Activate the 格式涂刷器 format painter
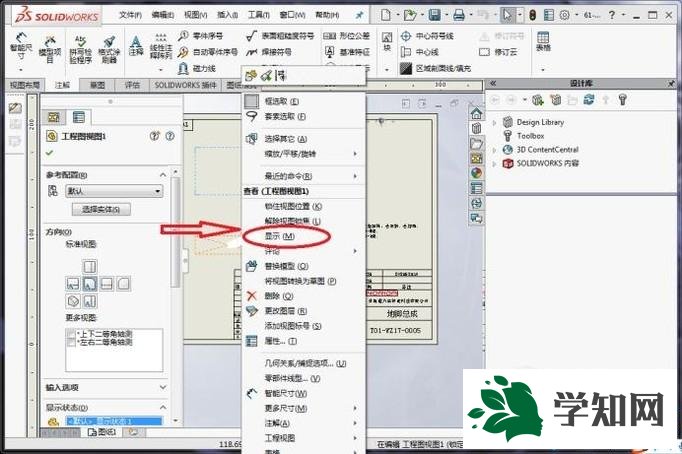The image size is (682, 454). coord(109,49)
